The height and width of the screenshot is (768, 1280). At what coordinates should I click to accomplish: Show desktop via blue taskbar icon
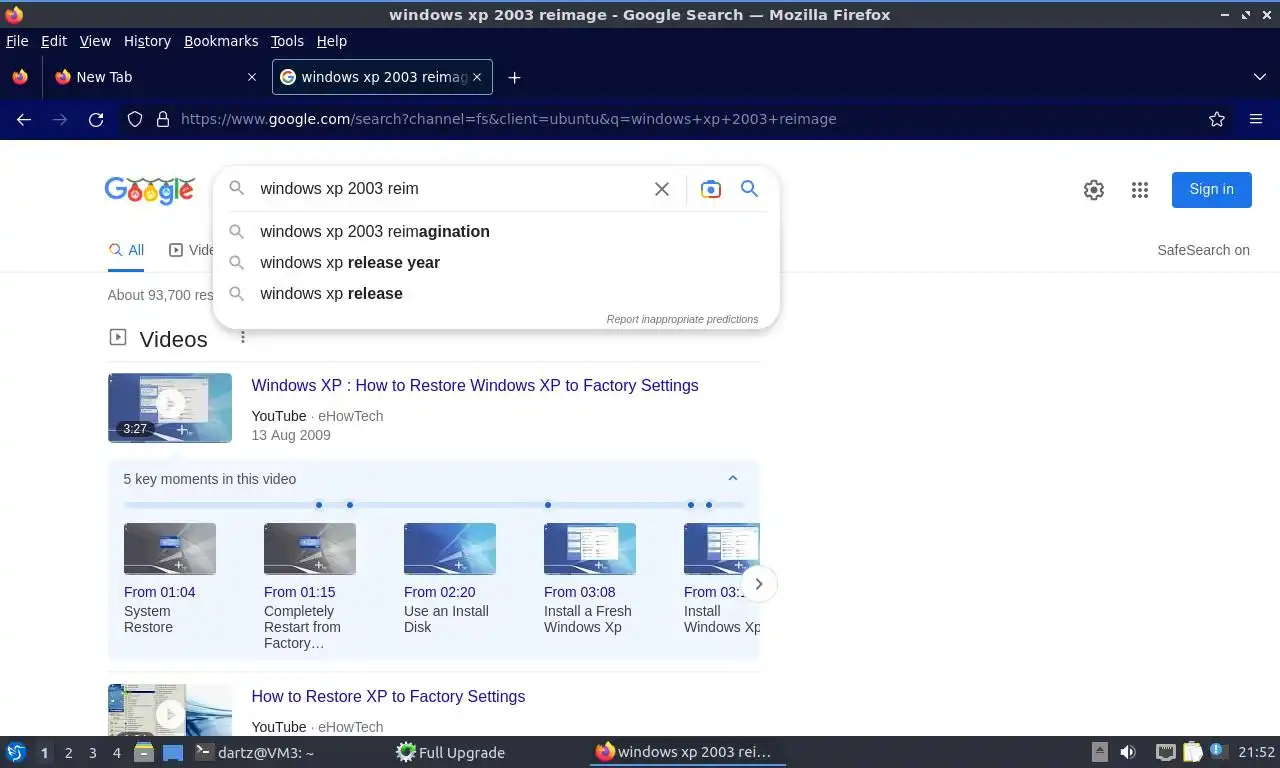[x=173, y=752]
